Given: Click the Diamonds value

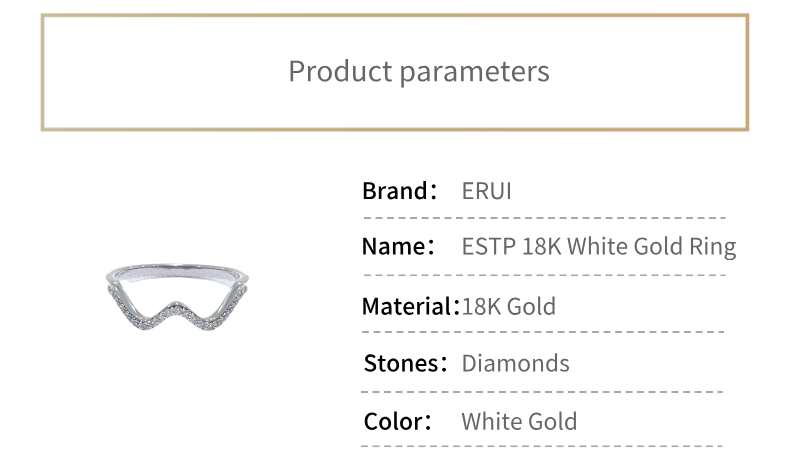Looking at the screenshot, I should tap(515, 363).
